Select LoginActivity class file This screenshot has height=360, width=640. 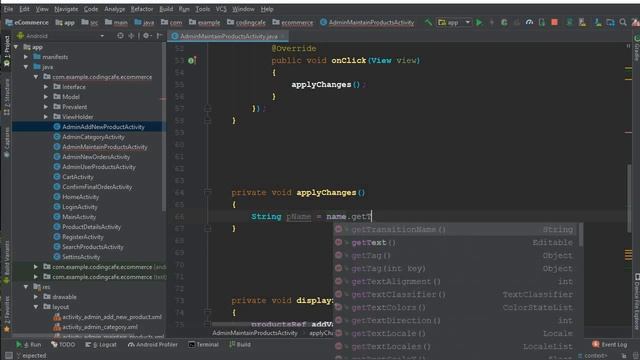tap(80, 207)
